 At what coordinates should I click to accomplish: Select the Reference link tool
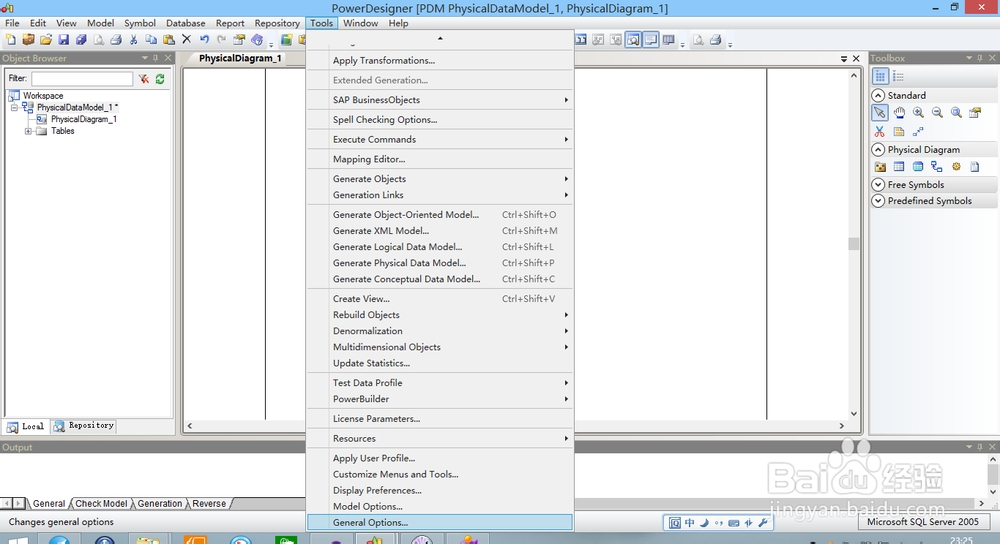click(936, 167)
